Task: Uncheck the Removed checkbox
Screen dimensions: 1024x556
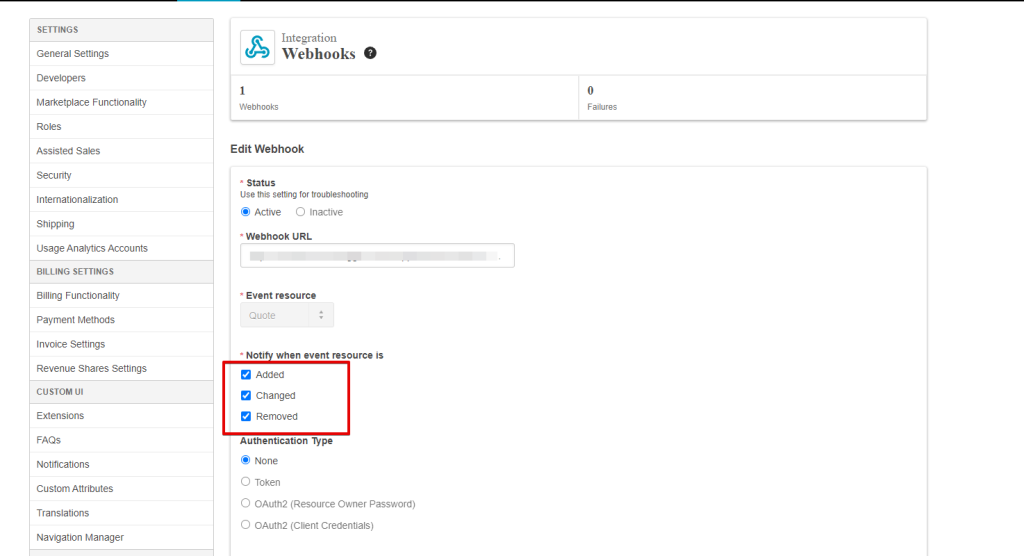Action: (246, 417)
